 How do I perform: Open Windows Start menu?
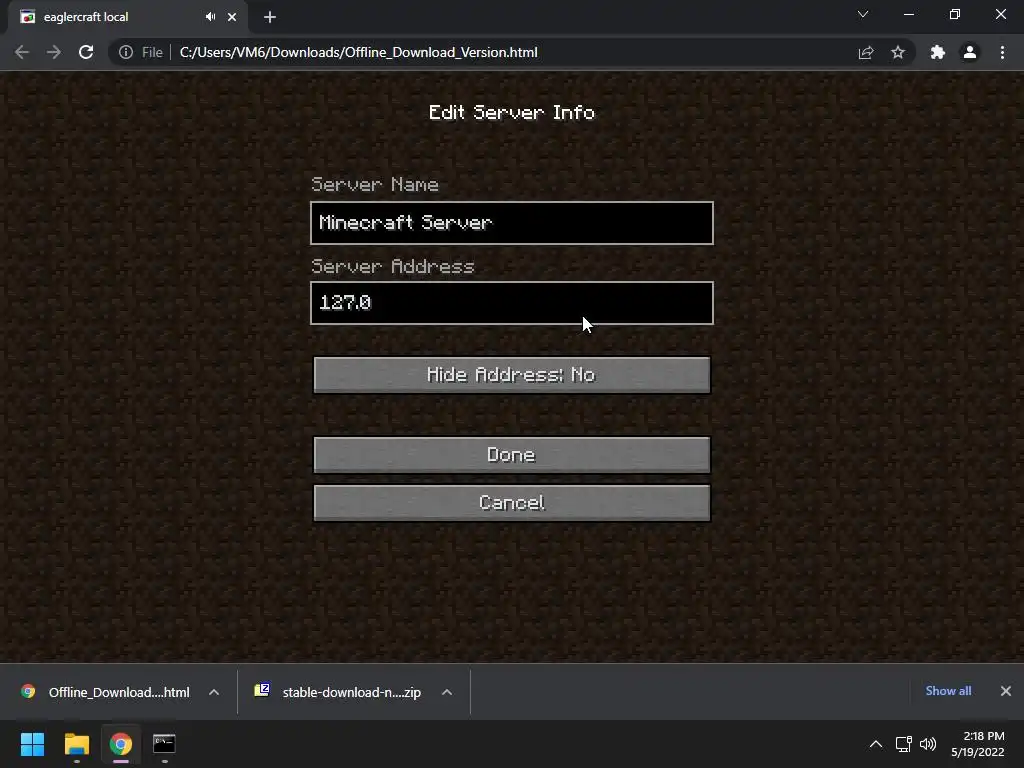pos(32,744)
